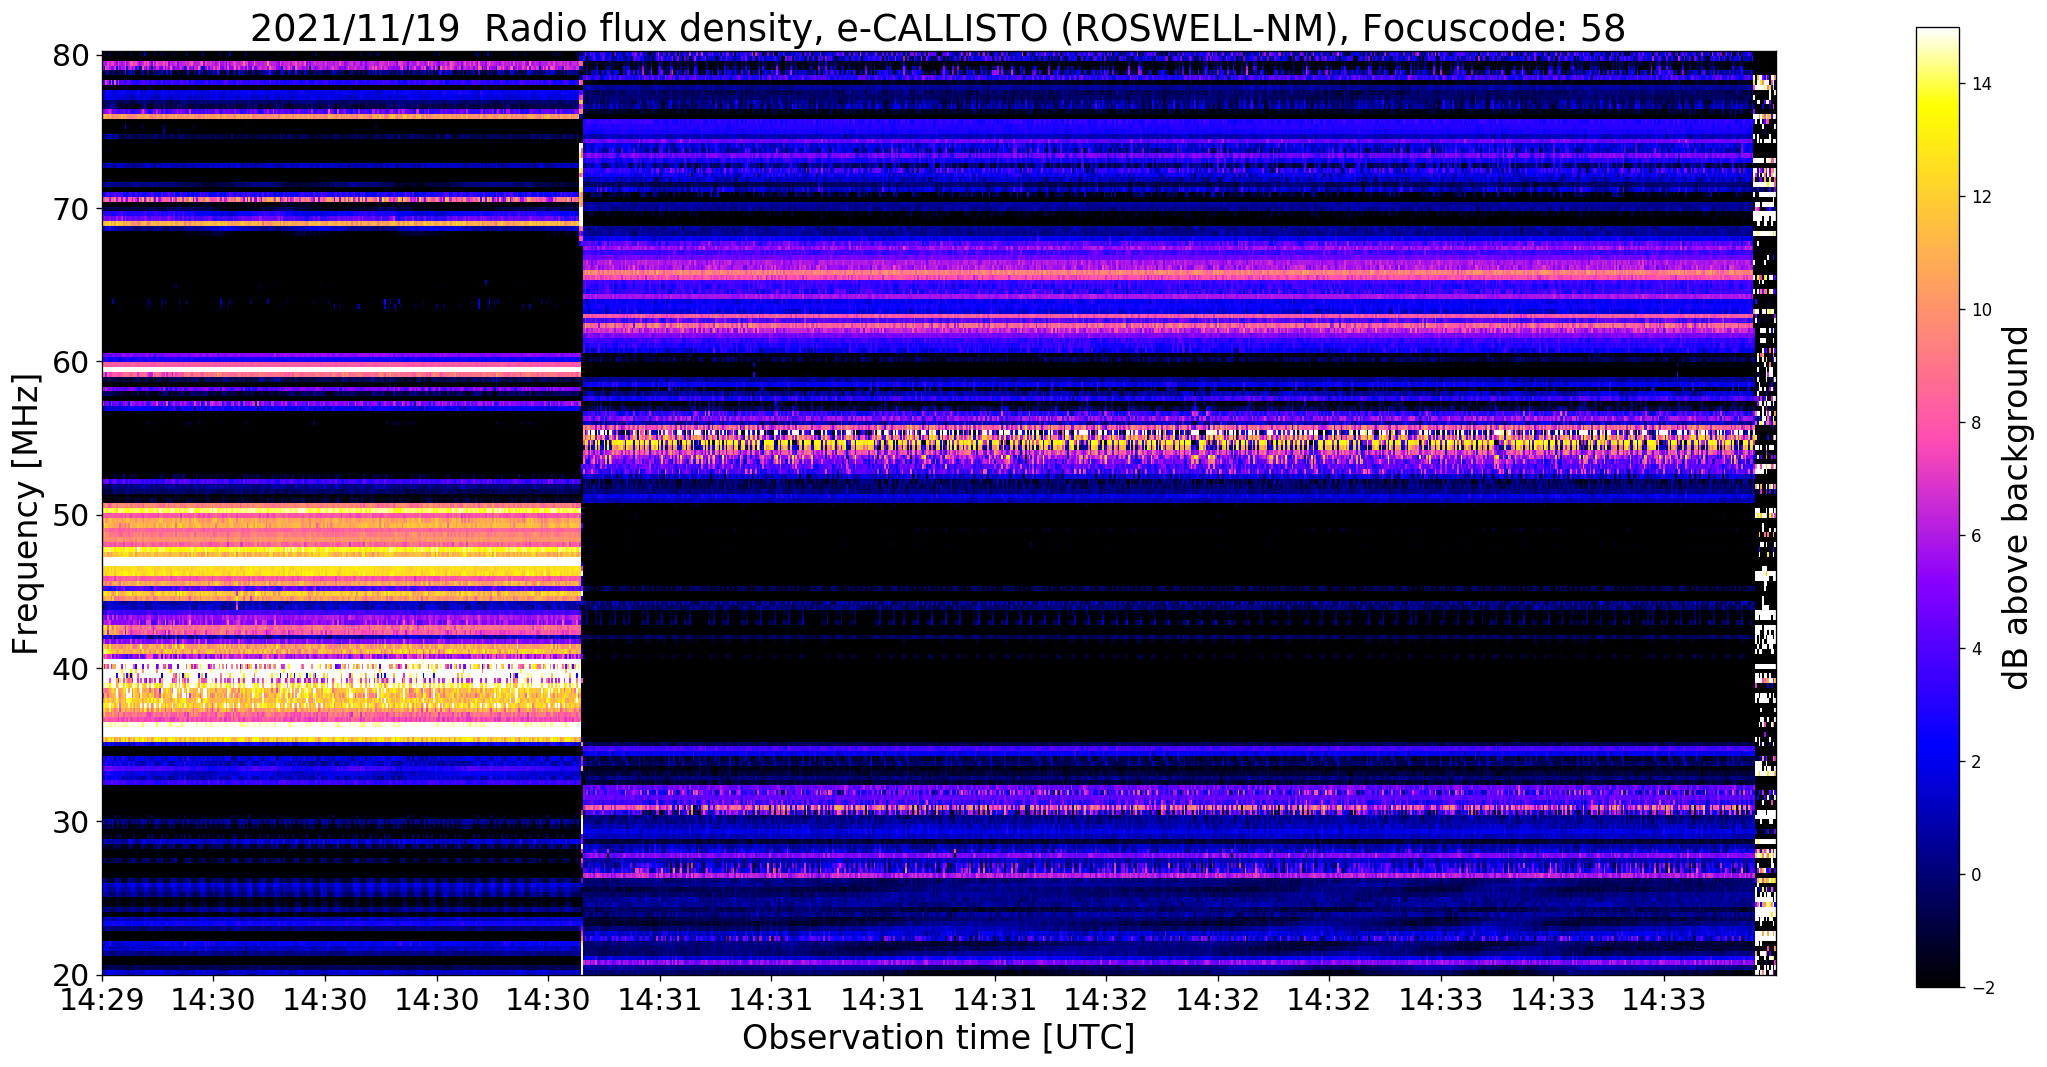Click the 'Frequency [MHz]' axis label

pyautogui.click(x=26, y=514)
